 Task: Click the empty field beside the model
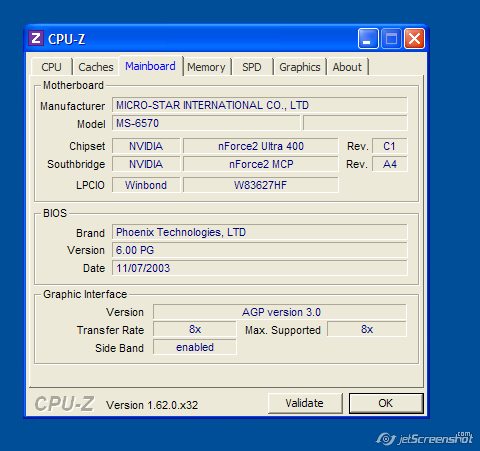coord(355,123)
